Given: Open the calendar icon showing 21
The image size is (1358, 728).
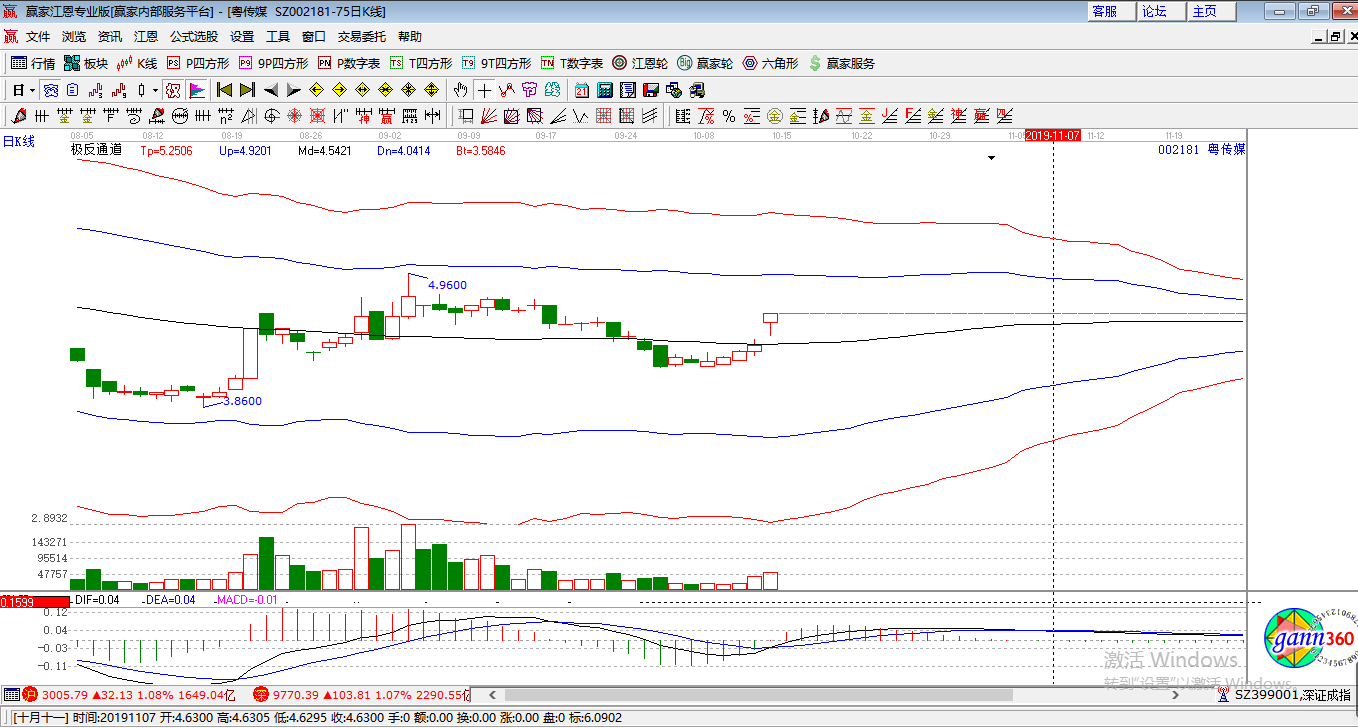Looking at the screenshot, I should coord(582,90).
